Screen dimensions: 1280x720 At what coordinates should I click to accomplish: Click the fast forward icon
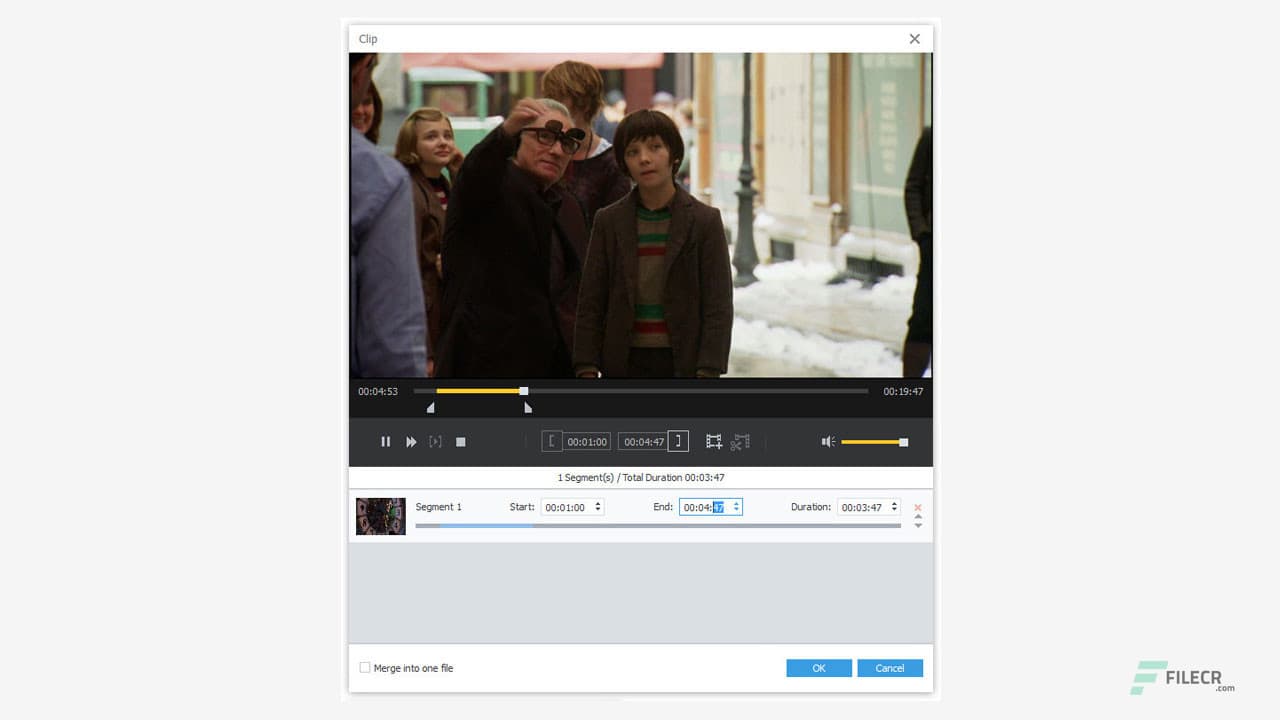click(411, 441)
